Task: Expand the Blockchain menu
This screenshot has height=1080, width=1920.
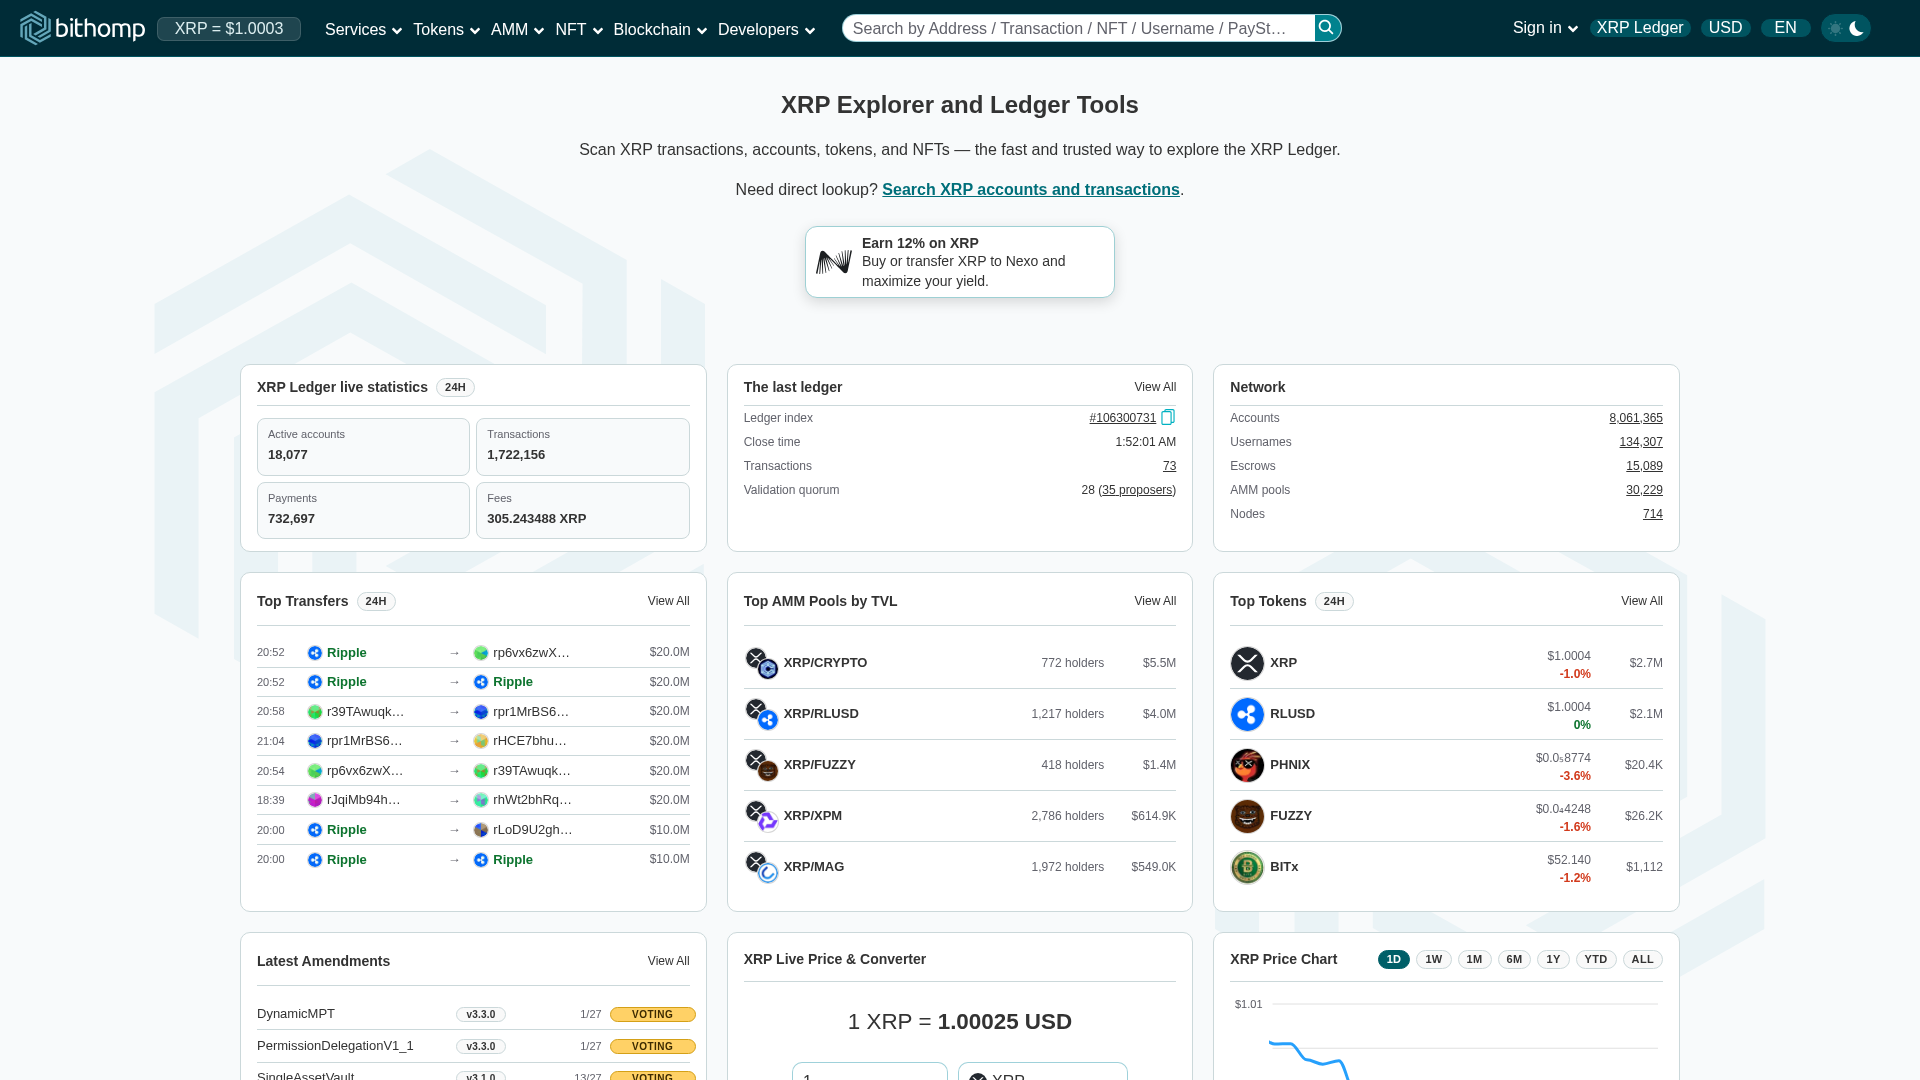Action: 660,30
